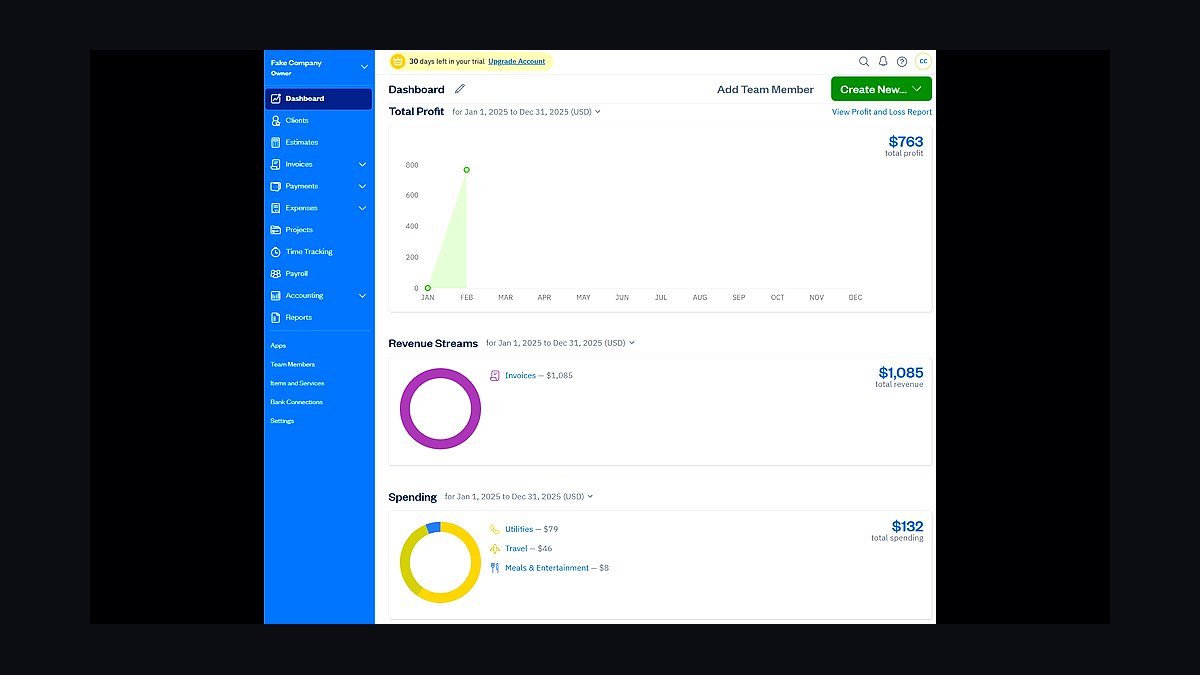Open Team Members in sidebar
Screen dimensions: 1200x675
292,364
